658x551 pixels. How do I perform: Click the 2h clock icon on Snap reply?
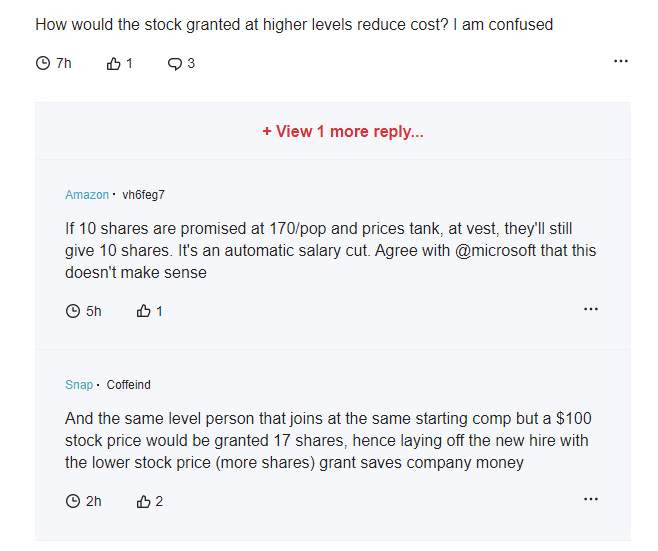[x=73, y=501]
